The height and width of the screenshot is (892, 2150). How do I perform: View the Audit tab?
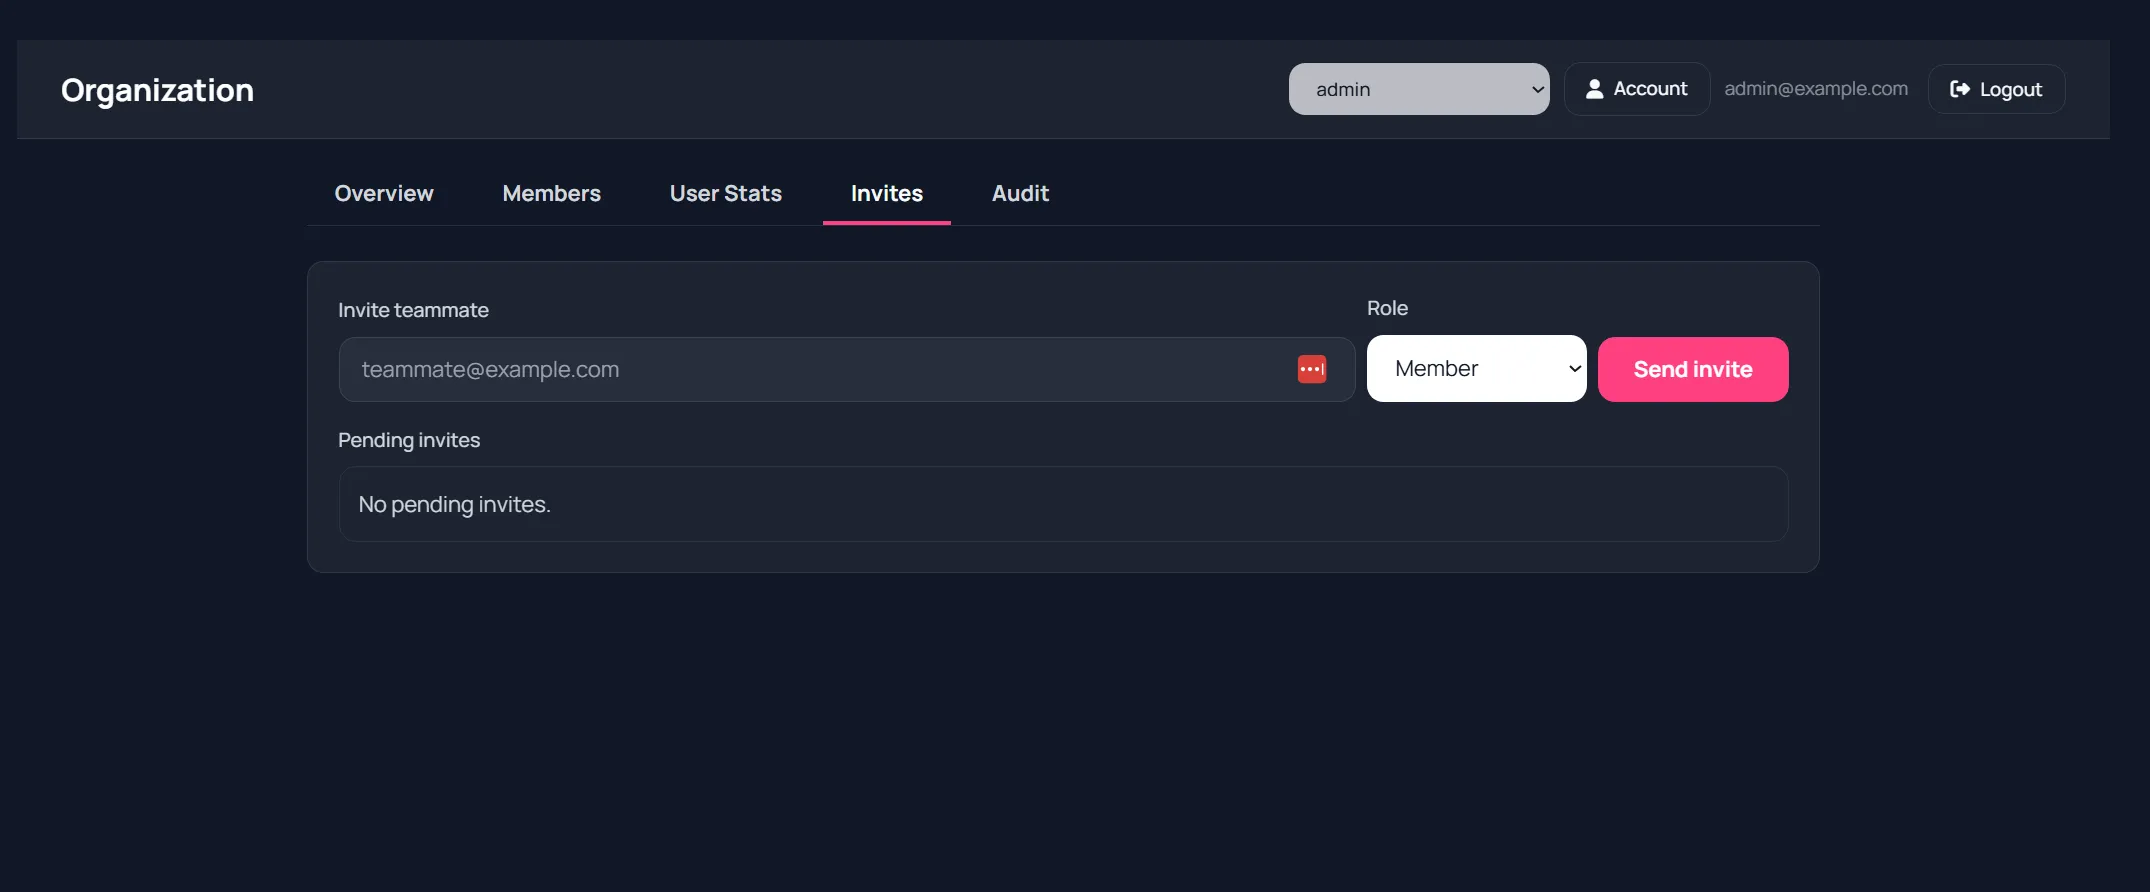[1020, 194]
